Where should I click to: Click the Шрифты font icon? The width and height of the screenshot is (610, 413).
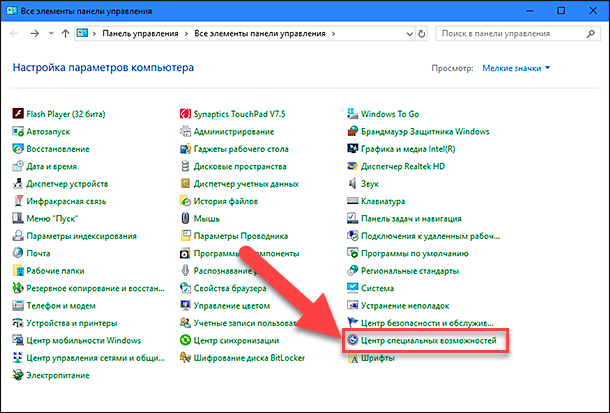[x=352, y=358]
